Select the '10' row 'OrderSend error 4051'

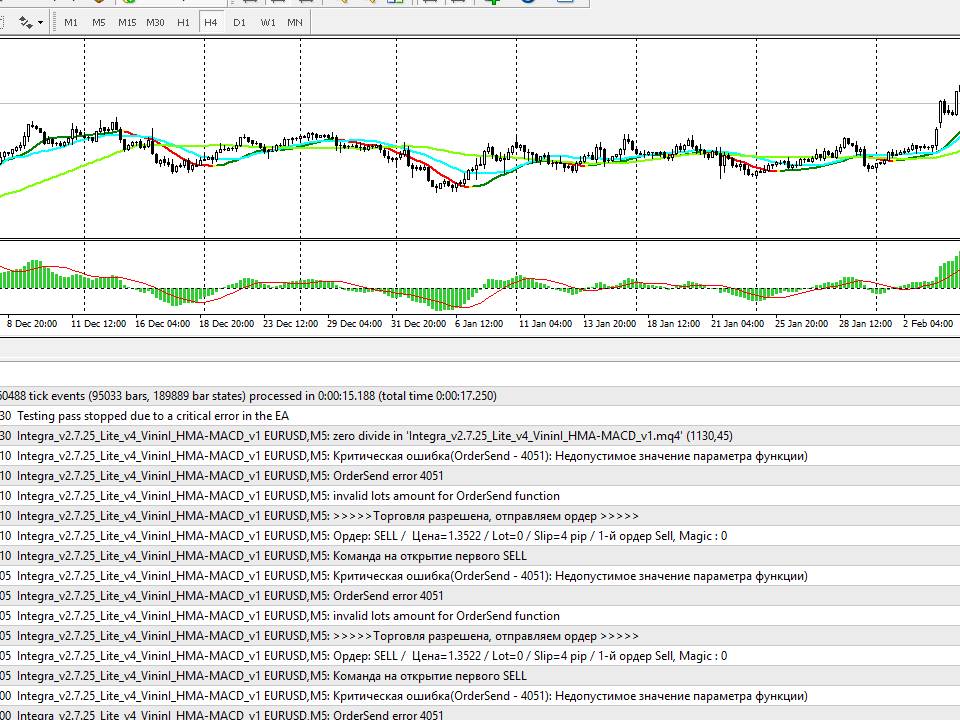pos(480,476)
